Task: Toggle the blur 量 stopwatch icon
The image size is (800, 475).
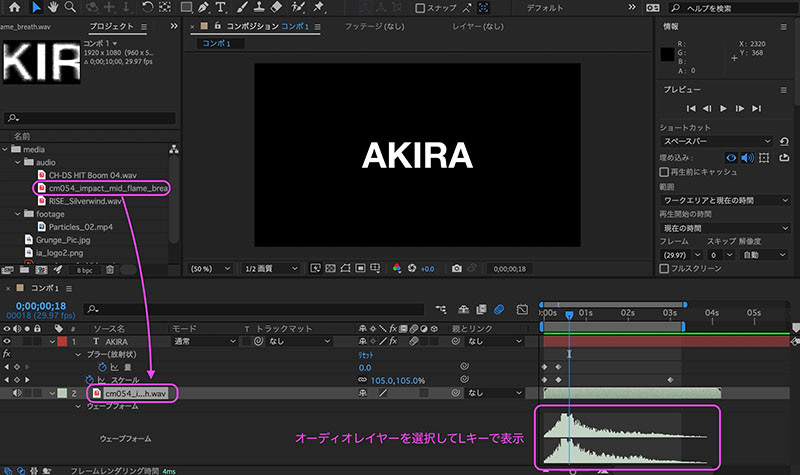Action: pyautogui.click(x=102, y=367)
